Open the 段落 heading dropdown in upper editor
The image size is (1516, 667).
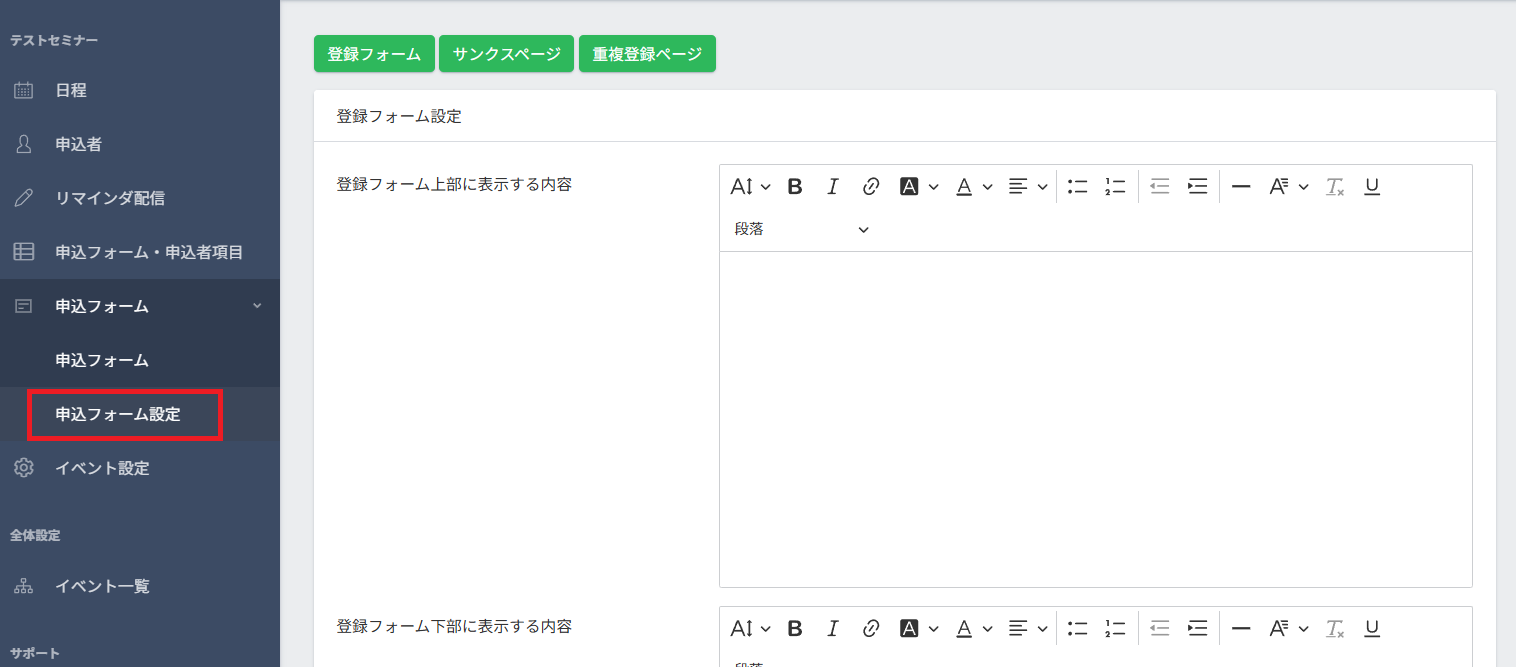tap(801, 230)
